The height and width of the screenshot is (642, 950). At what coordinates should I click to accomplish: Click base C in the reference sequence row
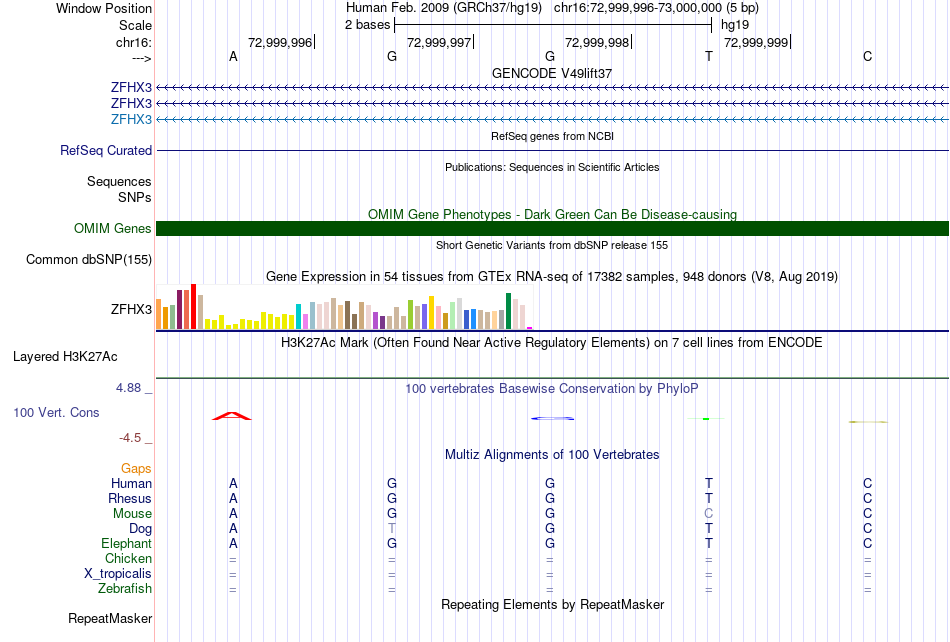coord(868,56)
